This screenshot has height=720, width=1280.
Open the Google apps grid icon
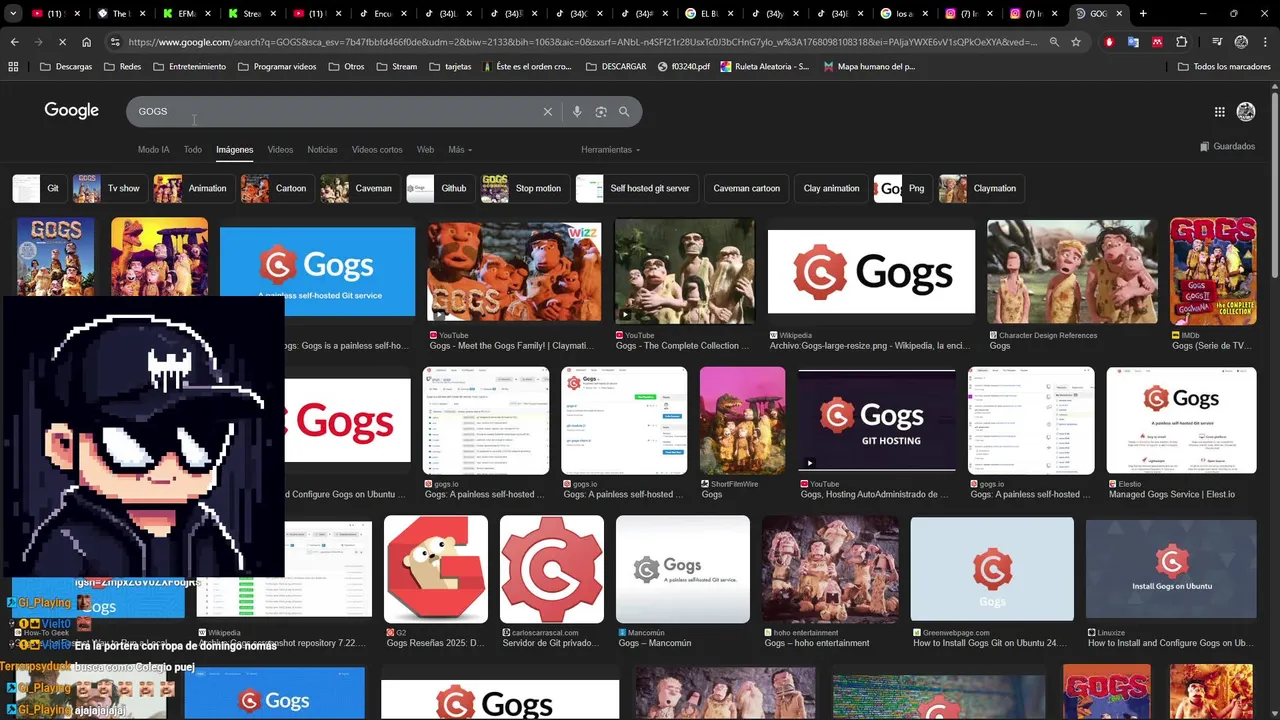coord(1220,112)
